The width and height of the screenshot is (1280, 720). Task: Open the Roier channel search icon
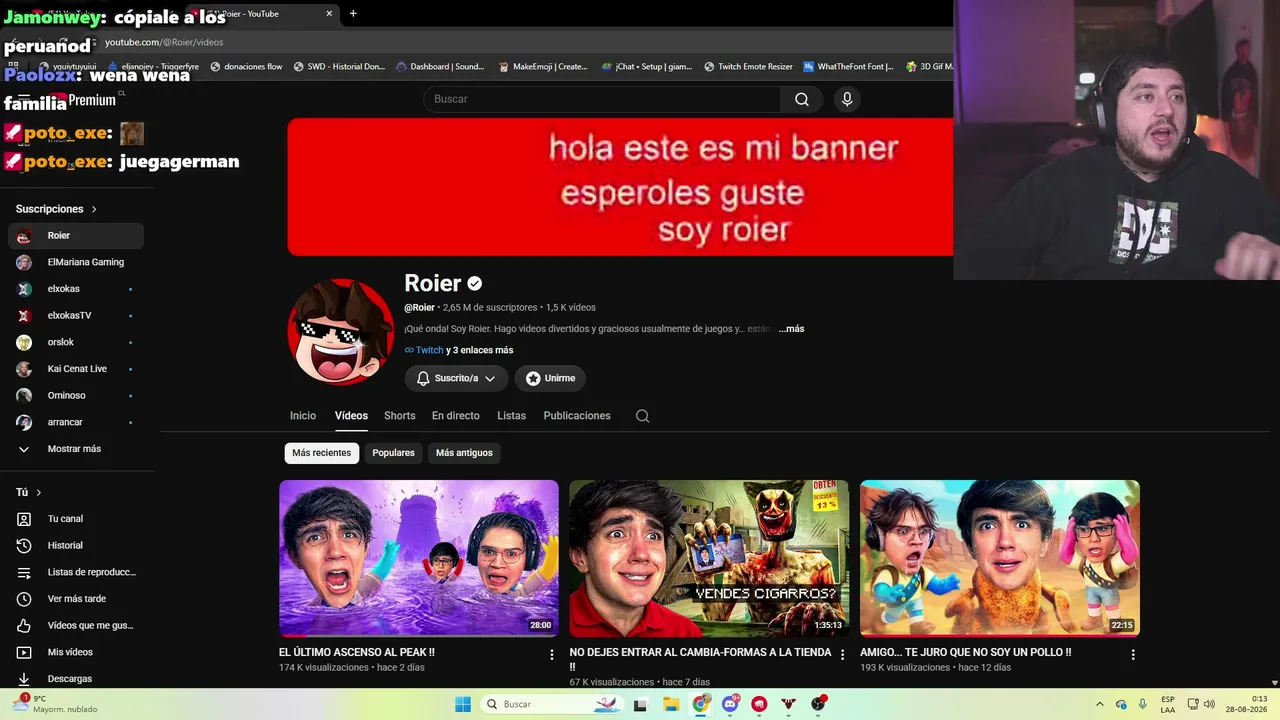643,416
